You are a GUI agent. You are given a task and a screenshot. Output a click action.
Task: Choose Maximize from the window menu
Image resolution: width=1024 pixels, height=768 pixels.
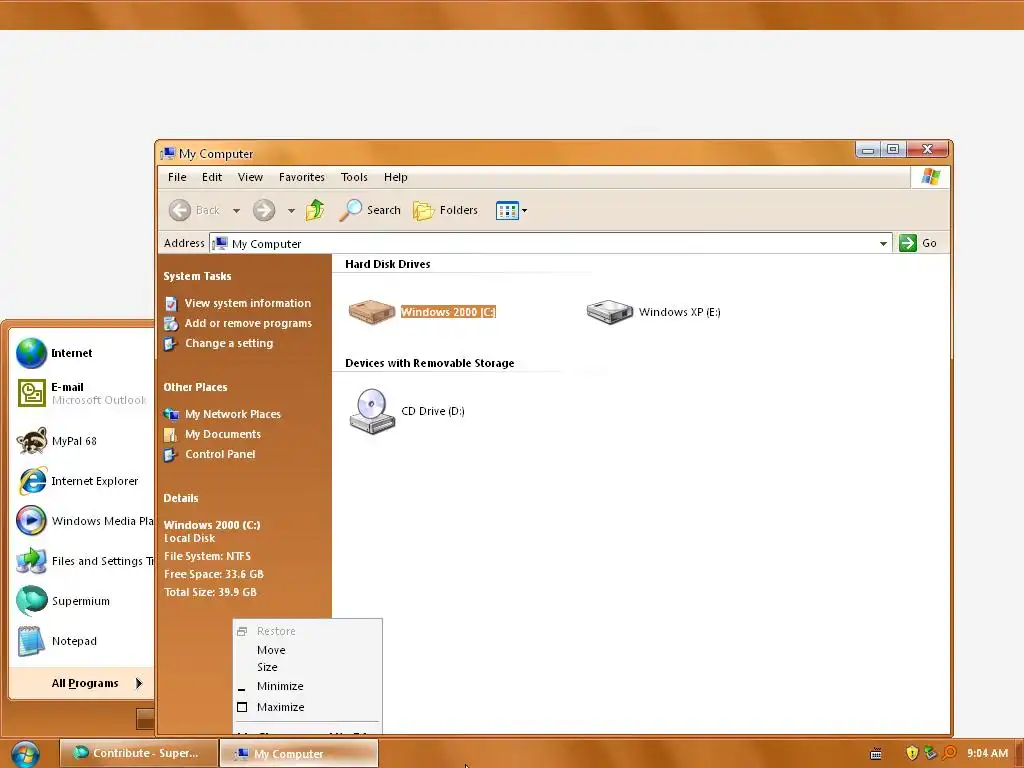pos(308,707)
